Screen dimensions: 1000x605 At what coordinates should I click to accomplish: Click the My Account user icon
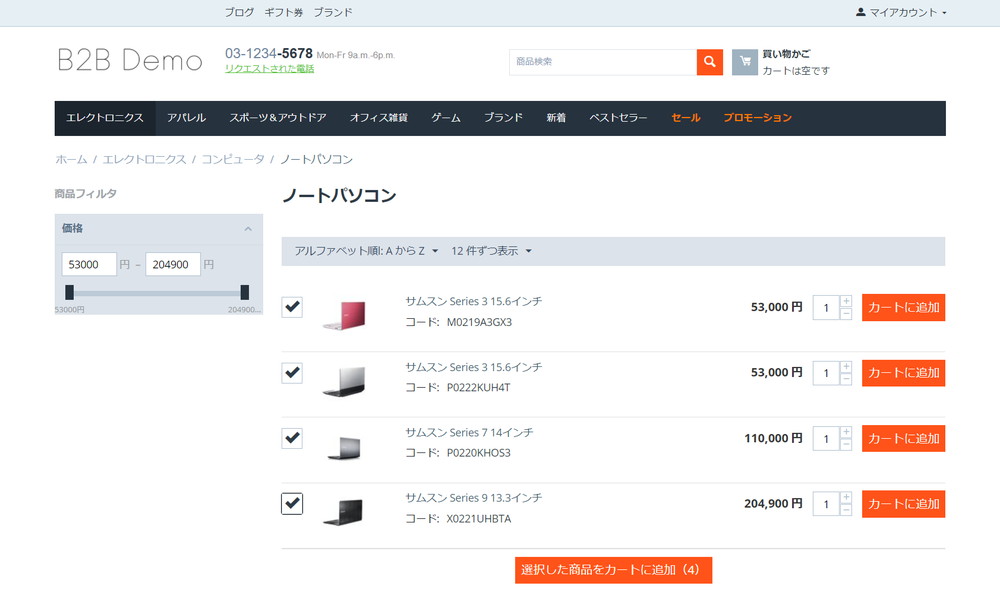click(x=860, y=12)
